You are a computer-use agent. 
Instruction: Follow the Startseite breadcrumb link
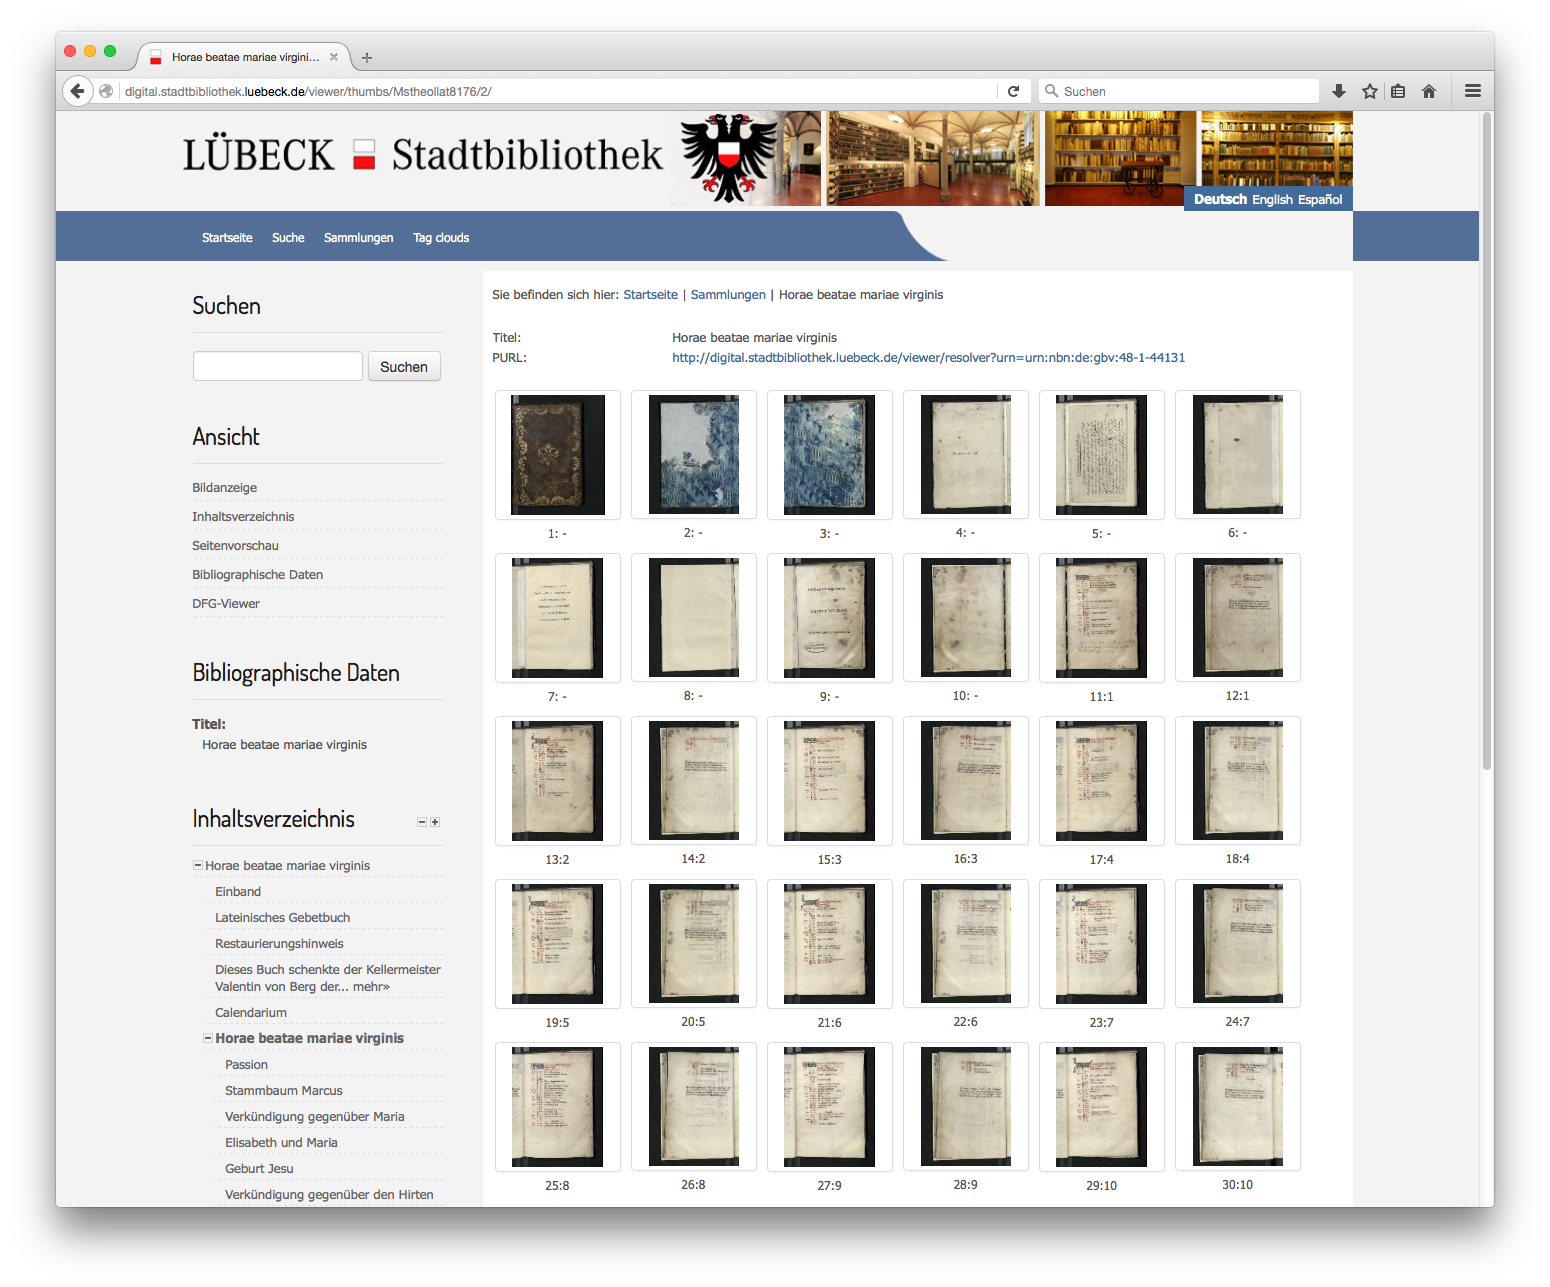(x=650, y=295)
